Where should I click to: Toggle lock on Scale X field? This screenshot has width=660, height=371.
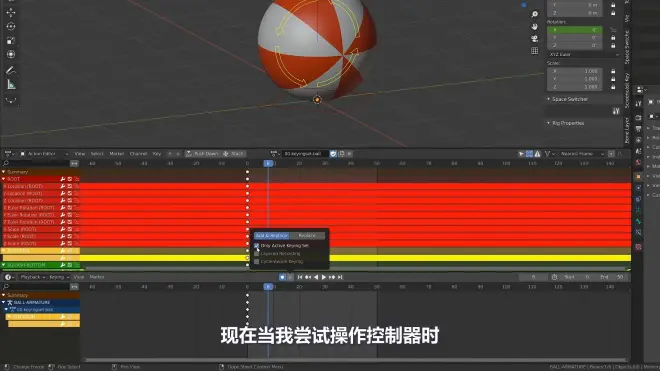613,71
